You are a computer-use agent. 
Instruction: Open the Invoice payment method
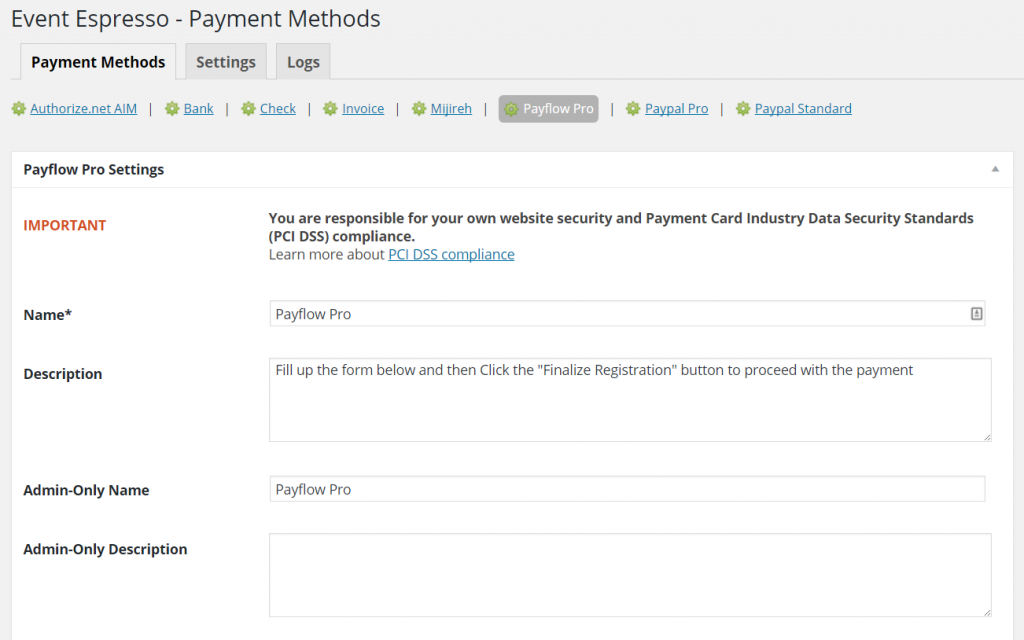(363, 108)
